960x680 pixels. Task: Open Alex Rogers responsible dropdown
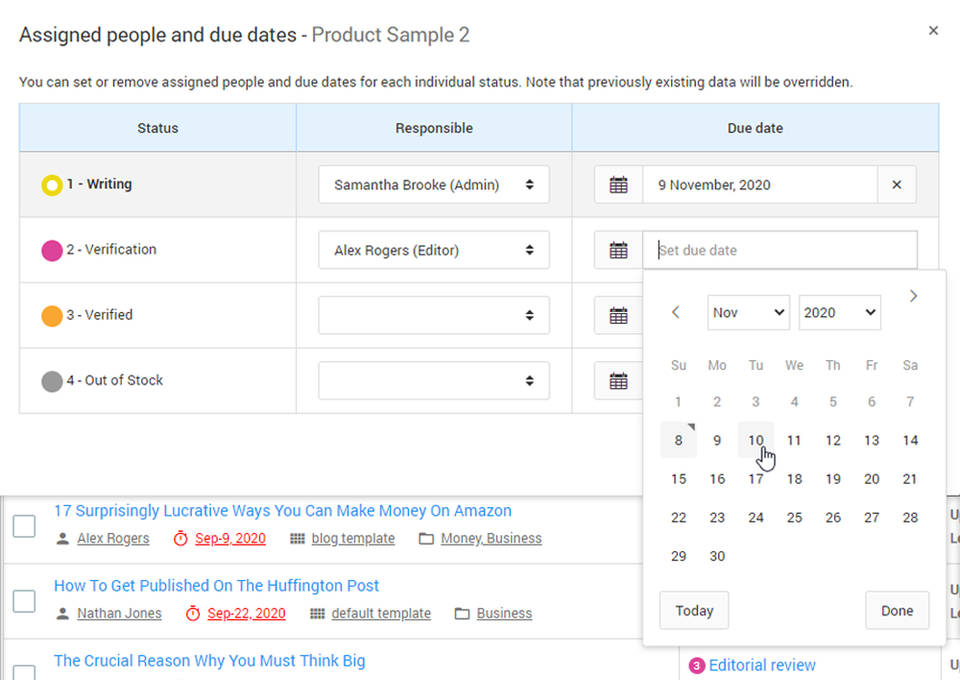(x=433, y=250)
